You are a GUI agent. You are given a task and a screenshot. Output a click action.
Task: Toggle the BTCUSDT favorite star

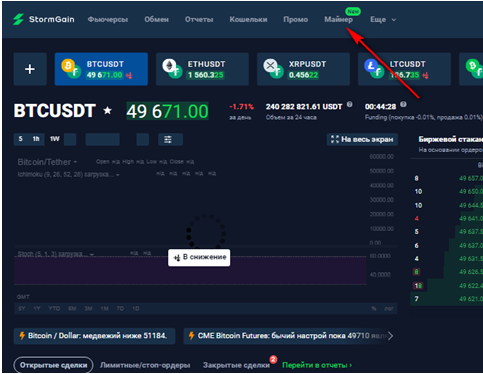click(107, 110)
